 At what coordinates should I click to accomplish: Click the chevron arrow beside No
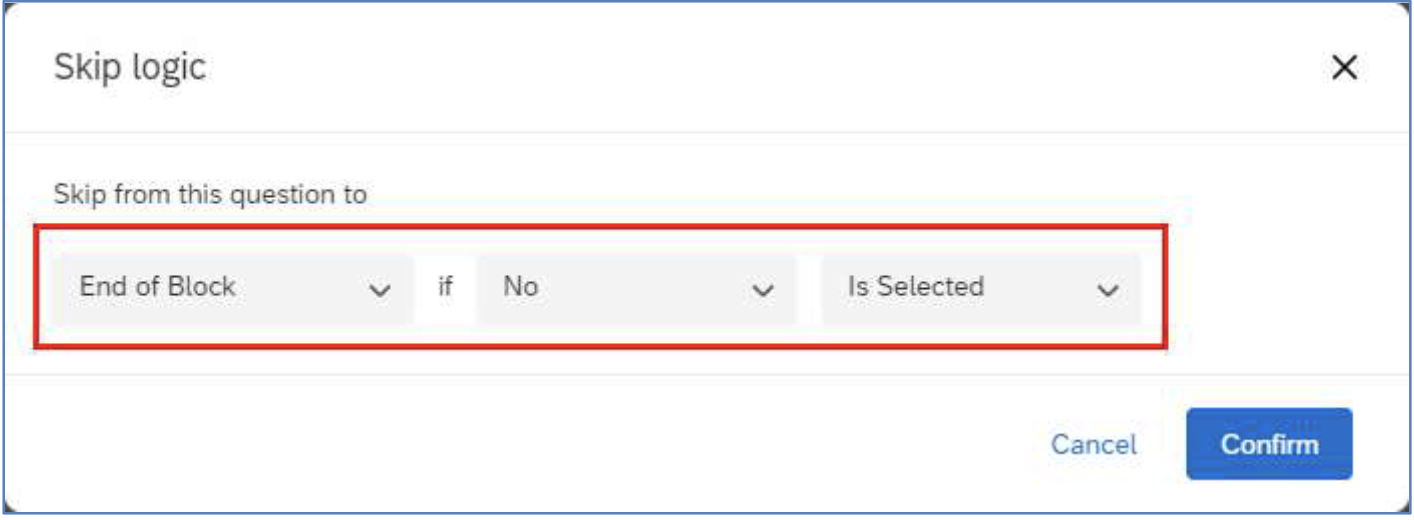point(763,290)
